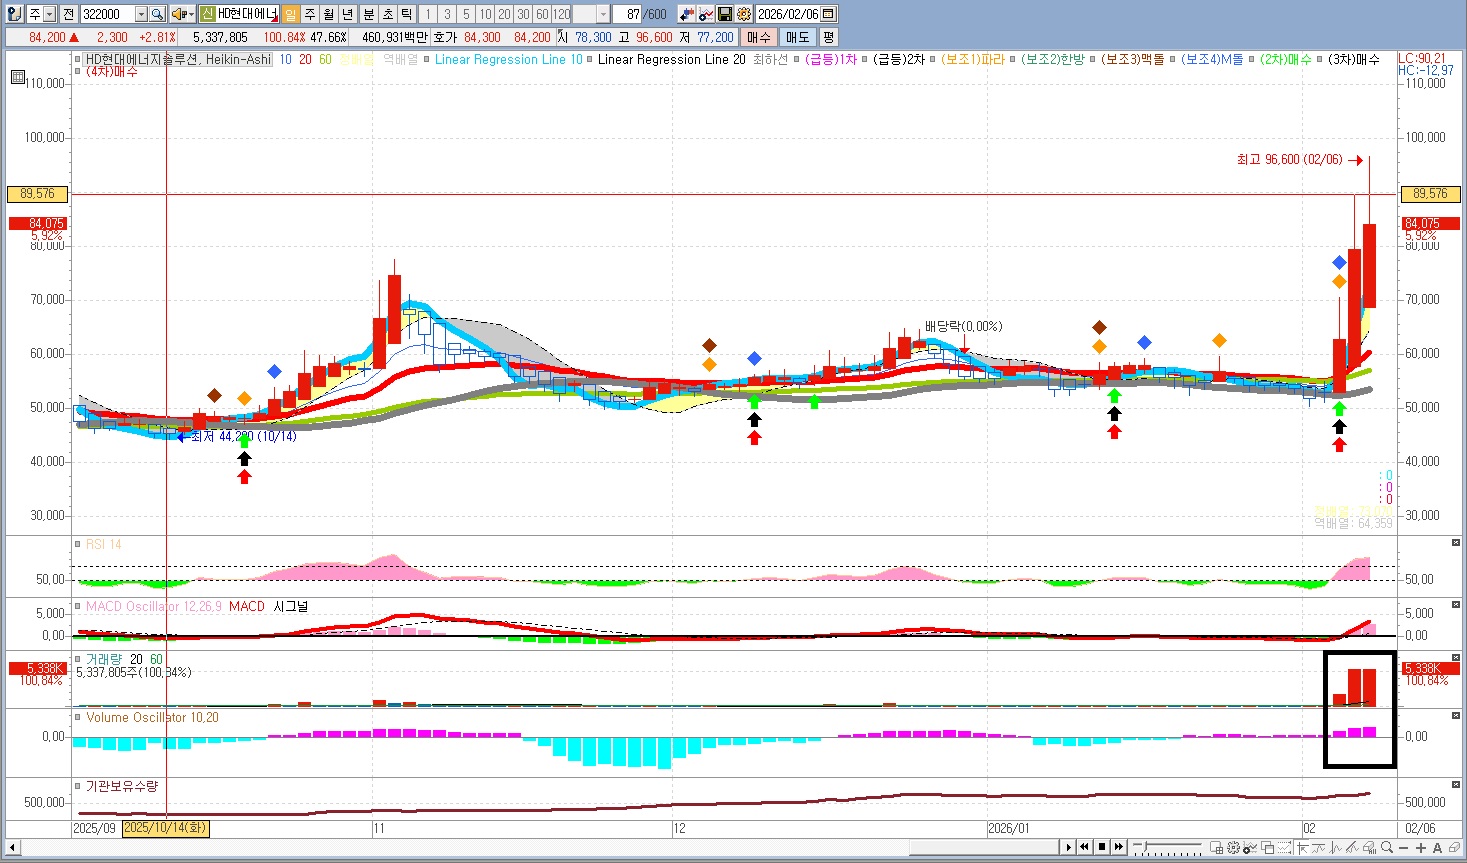1467x863 pixels.
Task: Click the print chart icon in the bottom toolbar
Action: tap(1370, 848)
